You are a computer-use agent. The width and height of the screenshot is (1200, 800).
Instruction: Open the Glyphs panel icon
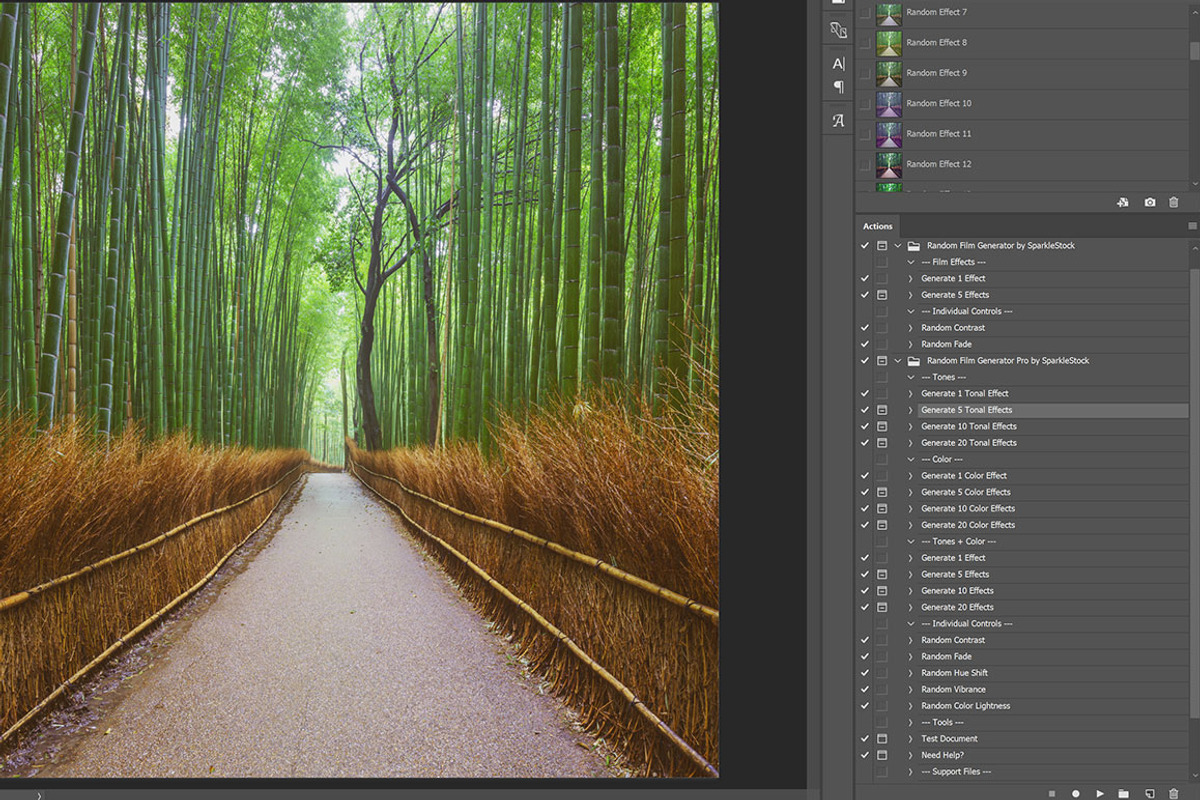[838, 120]
